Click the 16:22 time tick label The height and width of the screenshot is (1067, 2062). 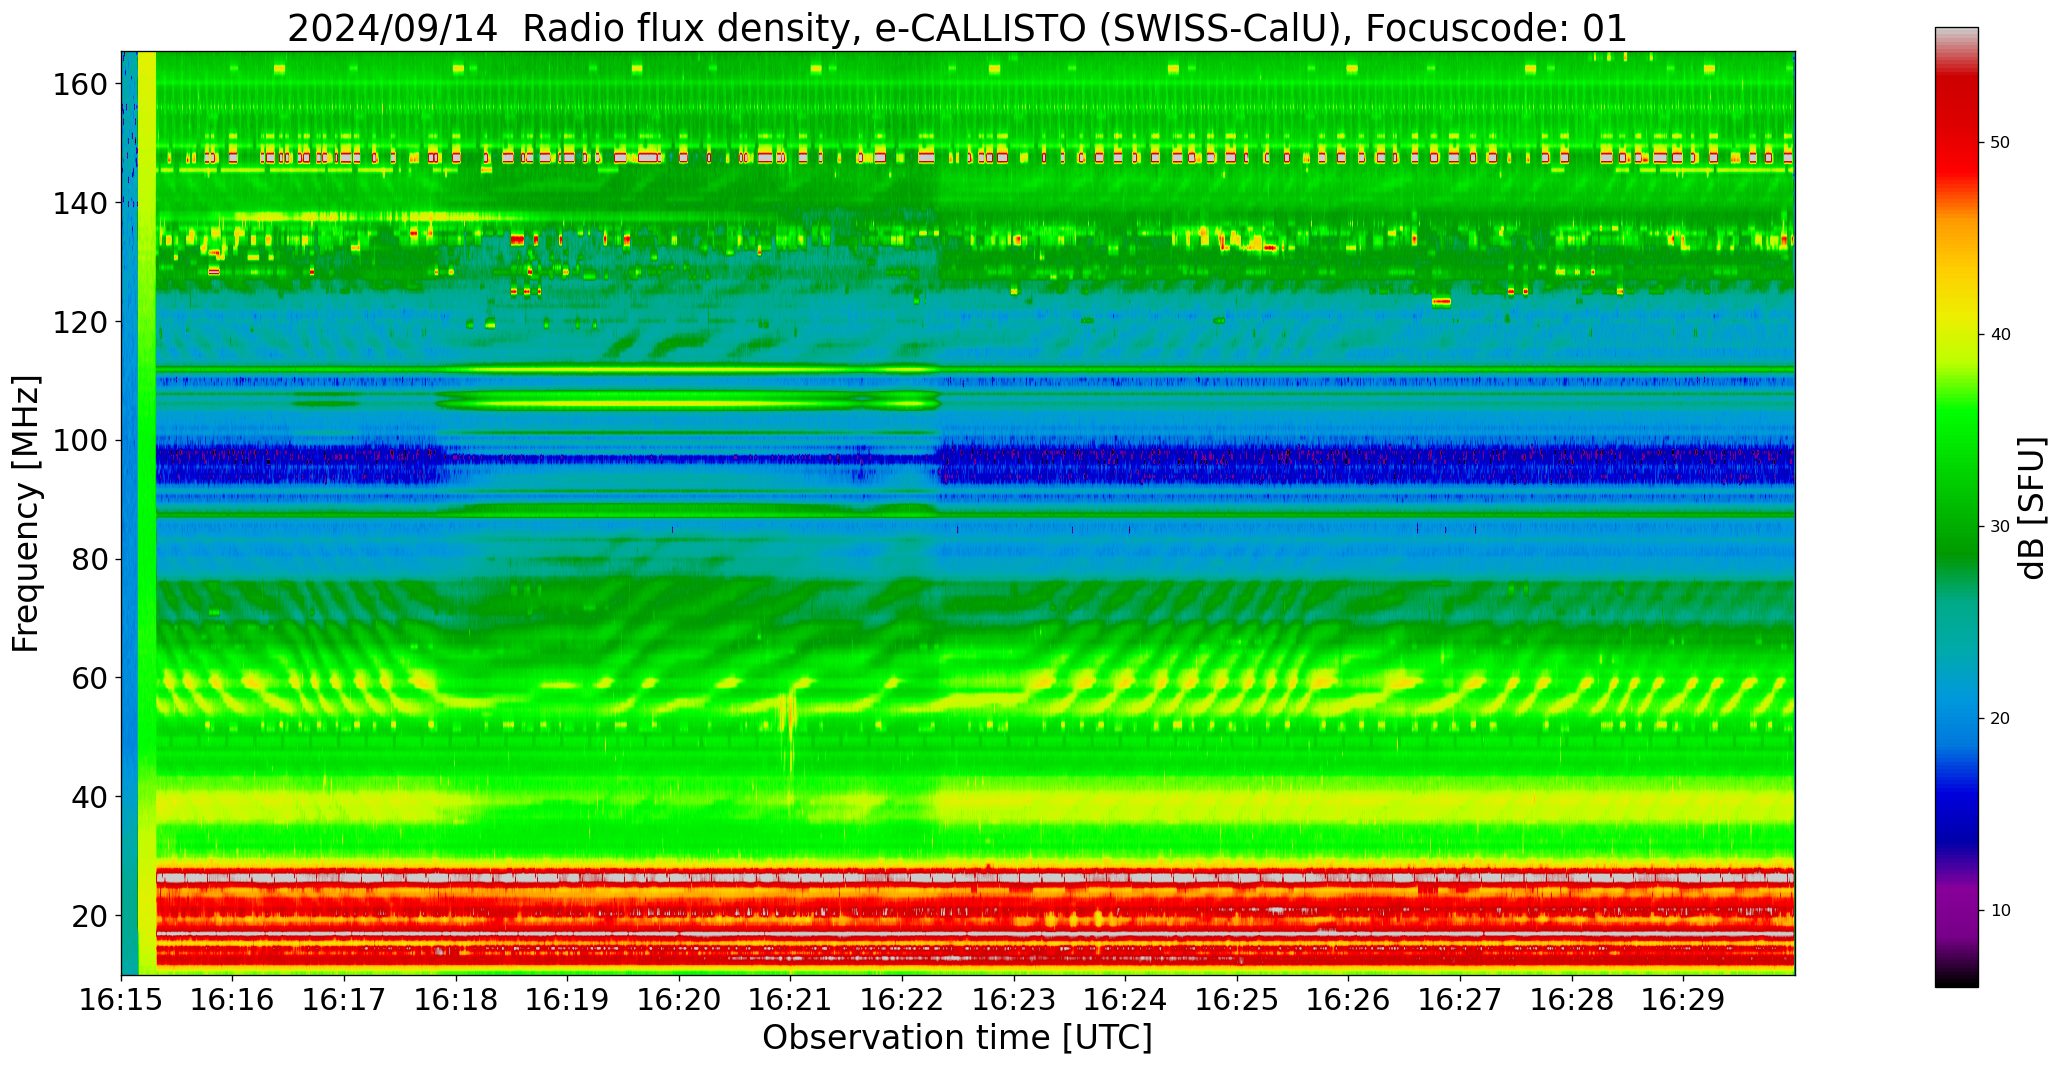[902, 999]
